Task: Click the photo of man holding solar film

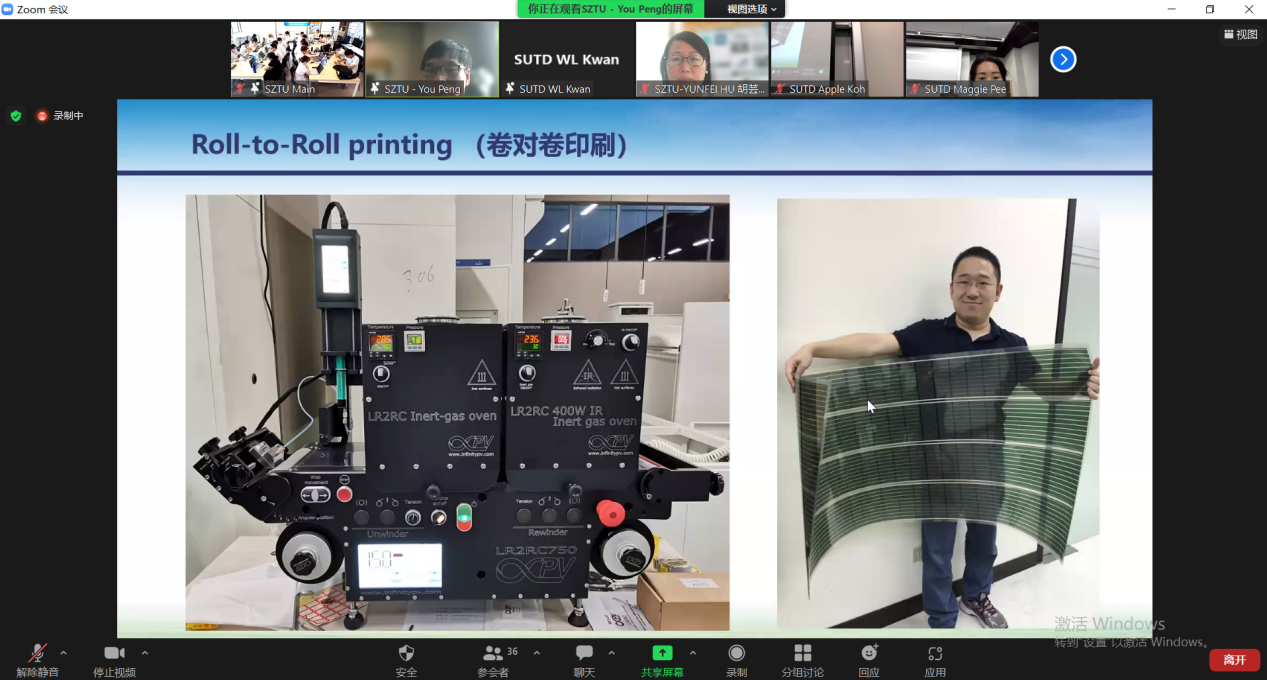Action: coord(938,413)
